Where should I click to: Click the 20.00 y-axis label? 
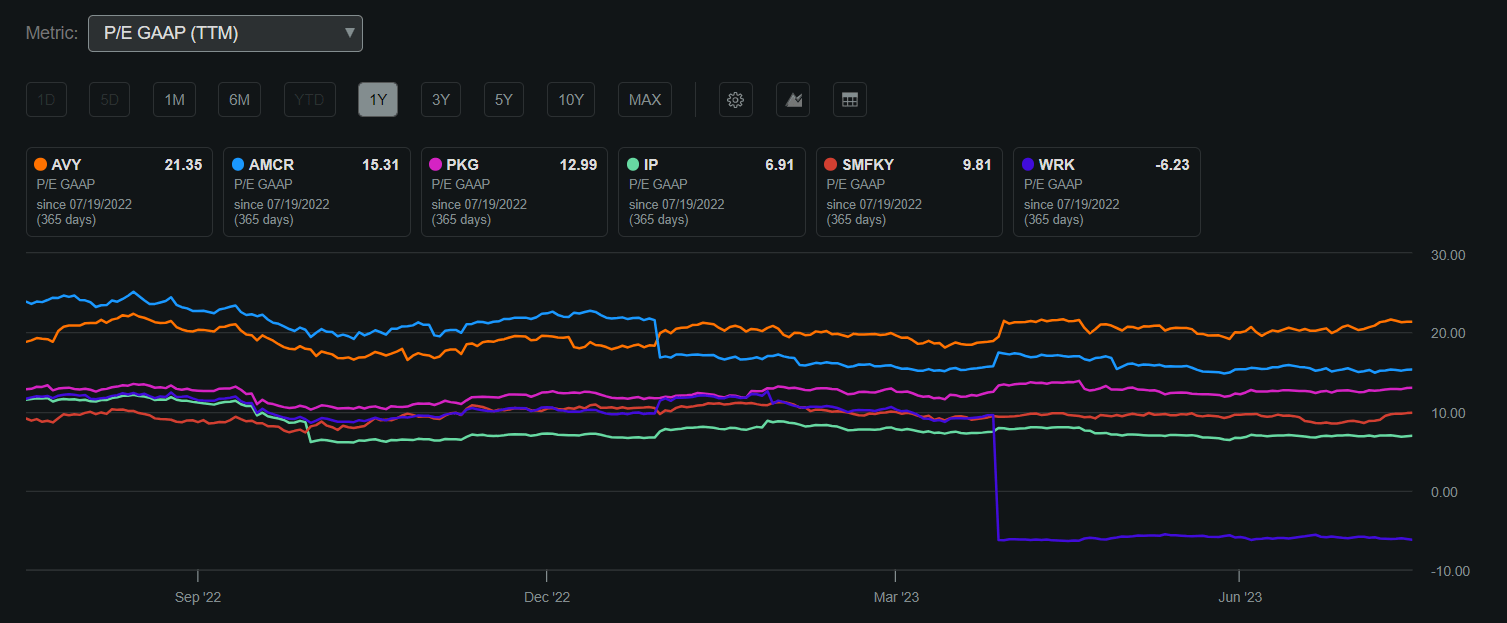pos(1448,333)
